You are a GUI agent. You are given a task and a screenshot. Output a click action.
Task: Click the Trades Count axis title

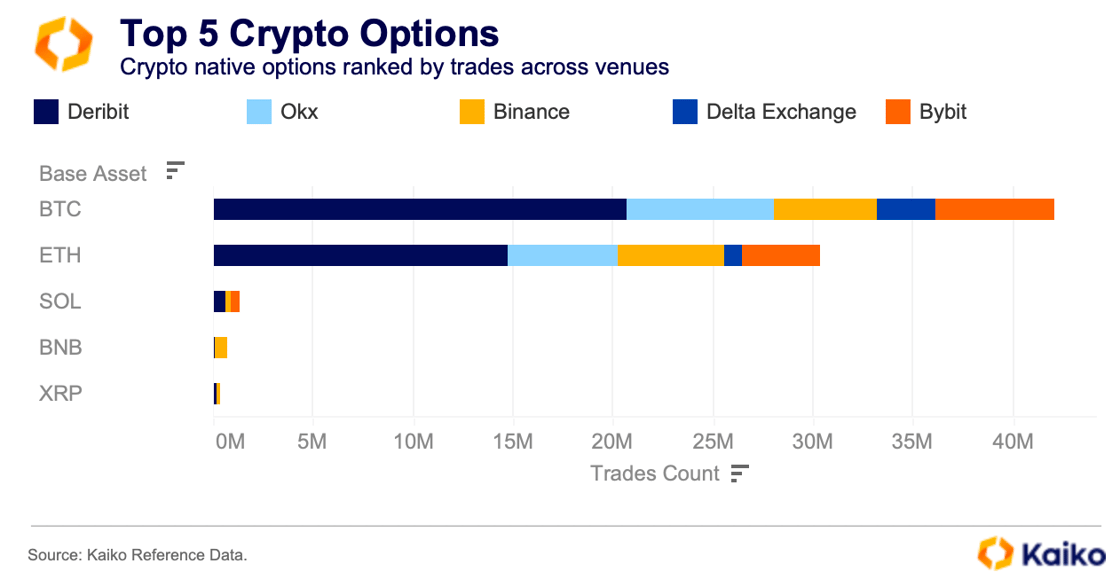(x=655, y=473)
